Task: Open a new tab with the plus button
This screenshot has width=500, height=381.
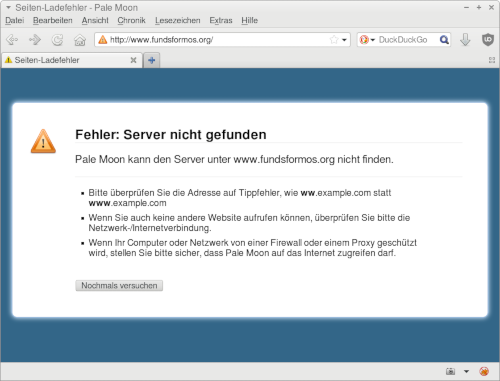Action: (x=152, y=60)
